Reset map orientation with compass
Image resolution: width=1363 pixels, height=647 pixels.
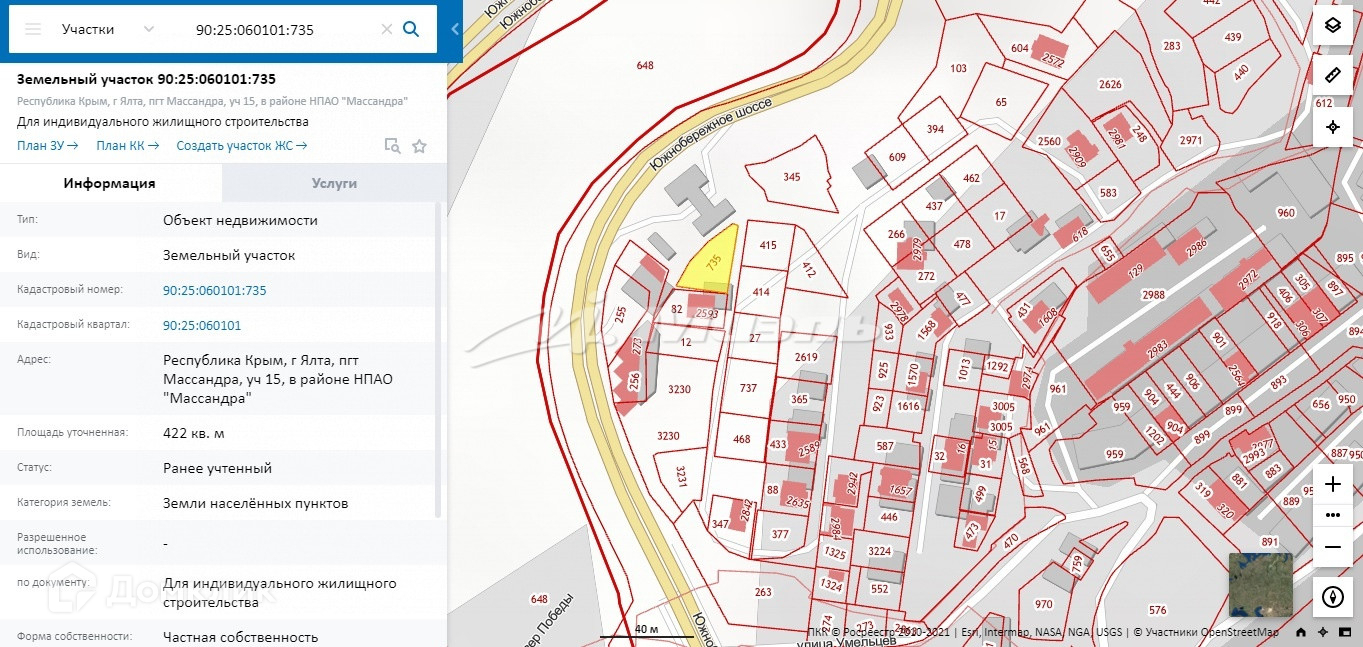coord(1332,597)
